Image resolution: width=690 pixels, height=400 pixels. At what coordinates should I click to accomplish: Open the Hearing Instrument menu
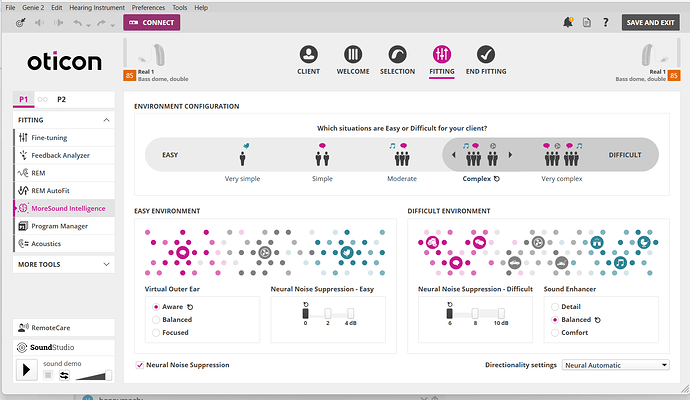pos(97,7)
